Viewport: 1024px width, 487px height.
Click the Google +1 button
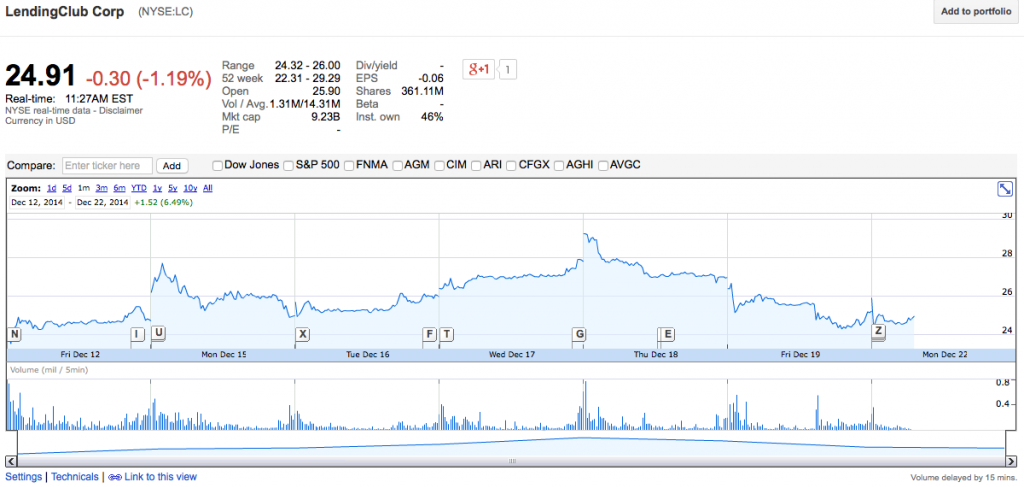click(479, 69)
